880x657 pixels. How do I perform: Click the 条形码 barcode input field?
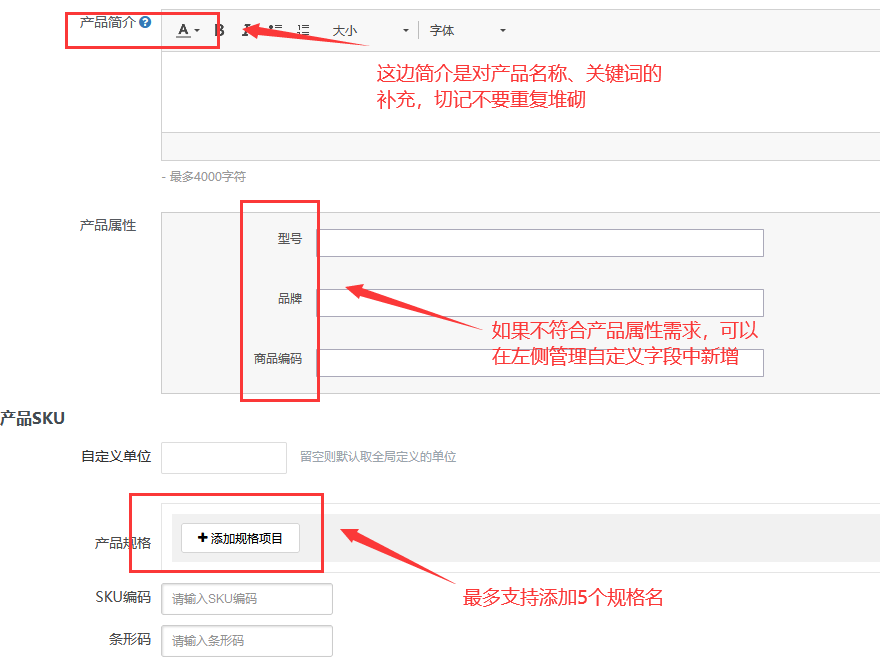pos(247,640)
